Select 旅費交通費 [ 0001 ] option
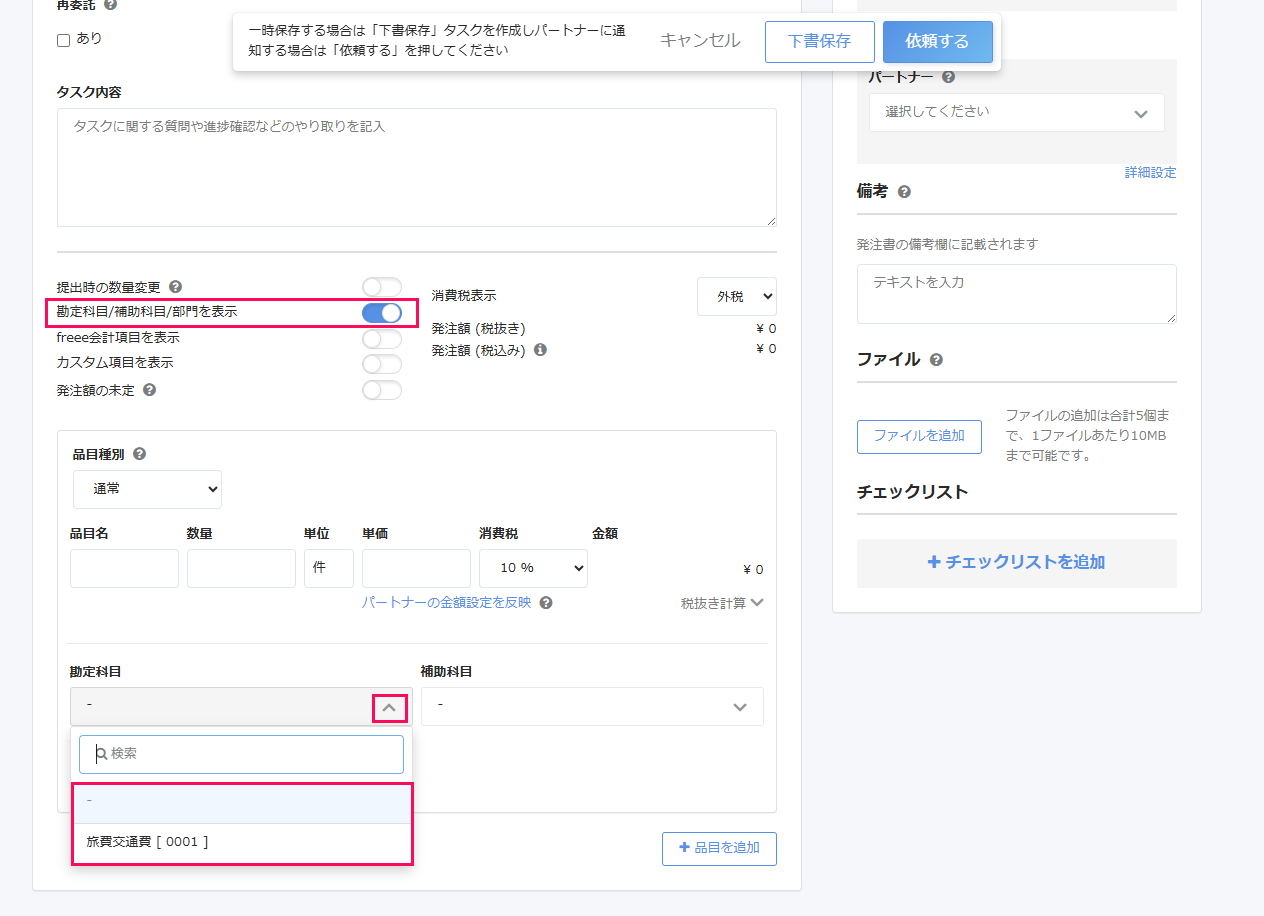This screenshot has width=1264, height=916. 242,843
